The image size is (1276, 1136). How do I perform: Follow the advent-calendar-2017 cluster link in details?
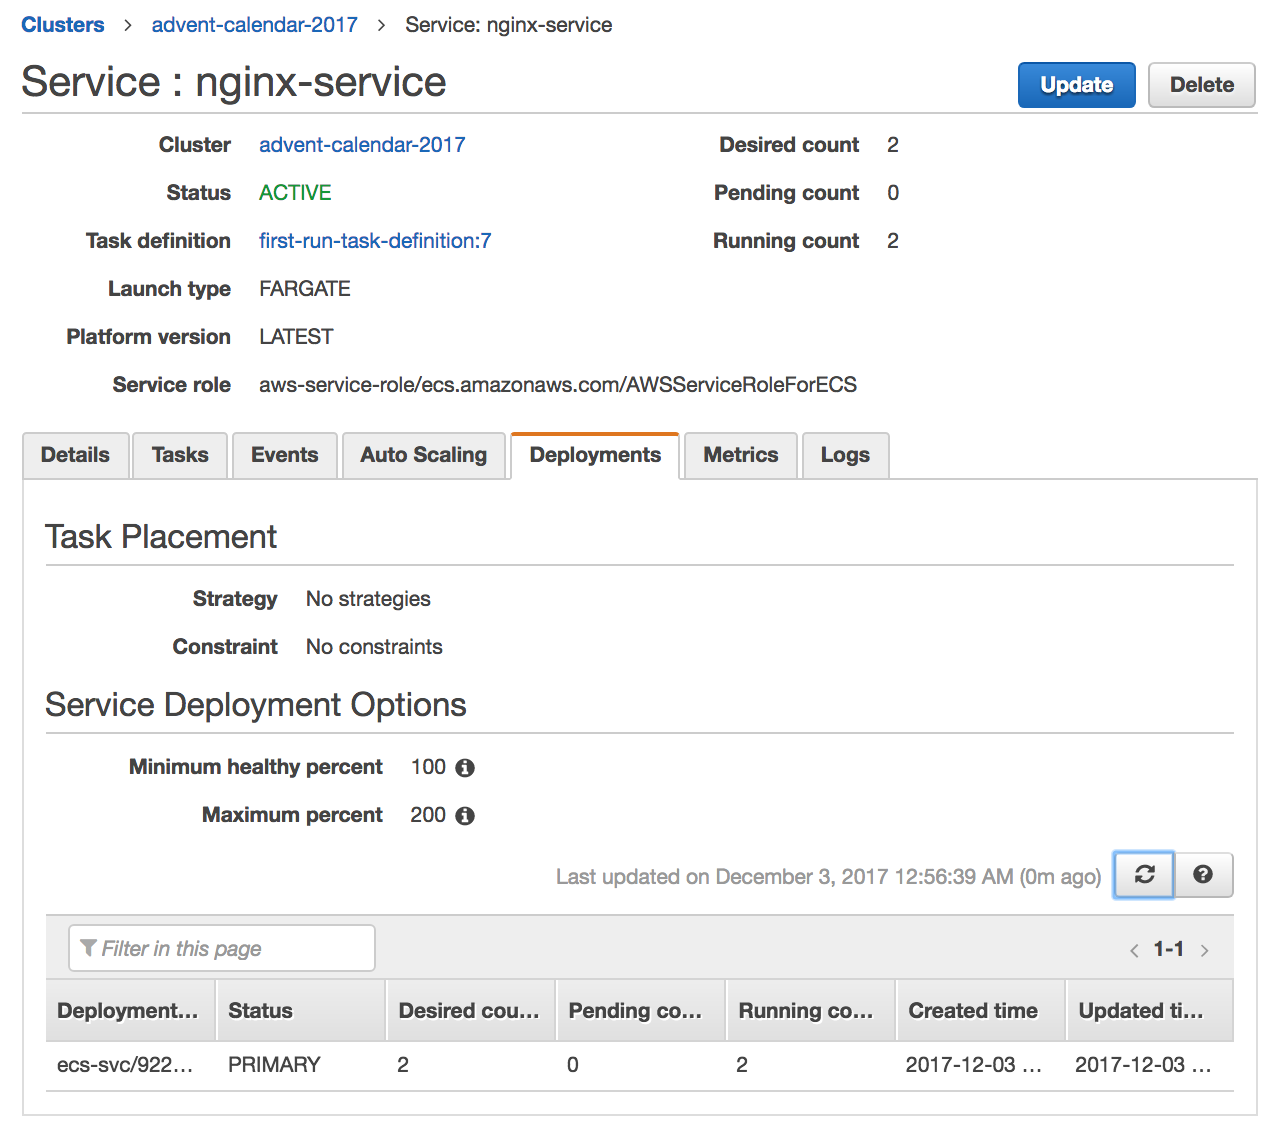[x=362, y=145]
